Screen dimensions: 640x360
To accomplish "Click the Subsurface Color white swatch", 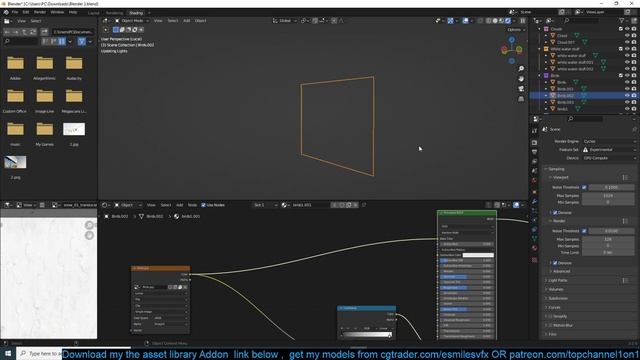I will coord(478,255).
